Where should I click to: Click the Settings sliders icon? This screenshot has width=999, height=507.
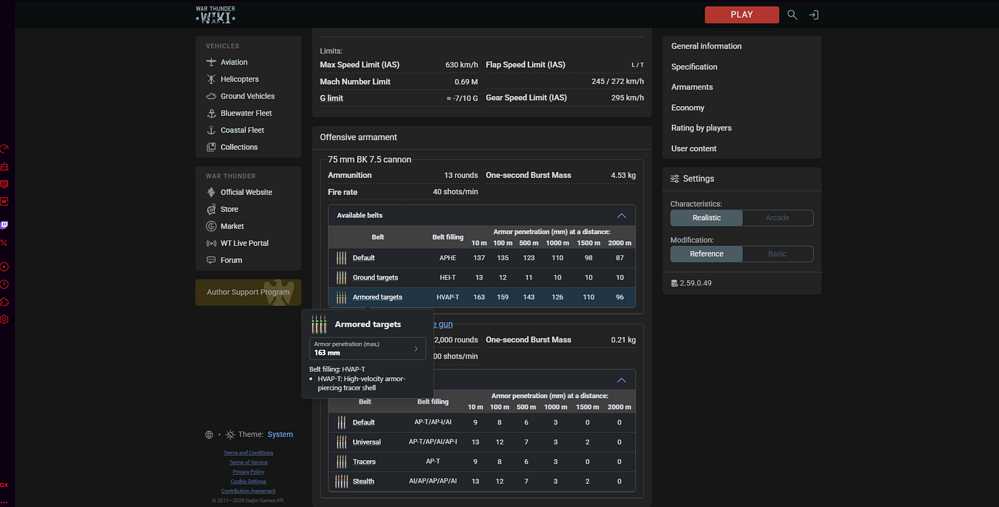675,179
